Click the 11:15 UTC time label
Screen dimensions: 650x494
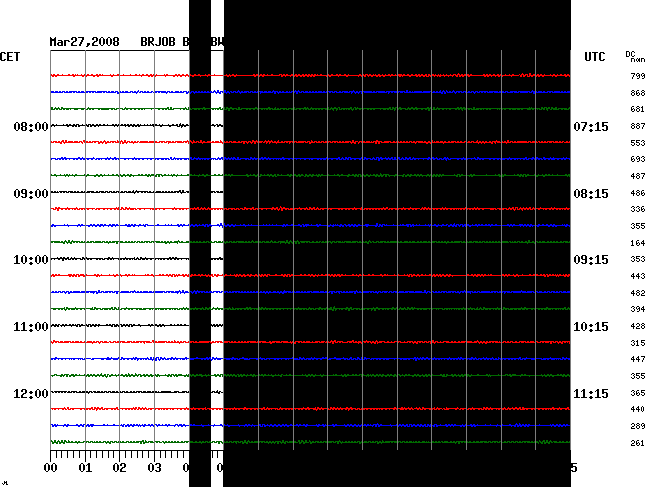click(x=591, y=393)
